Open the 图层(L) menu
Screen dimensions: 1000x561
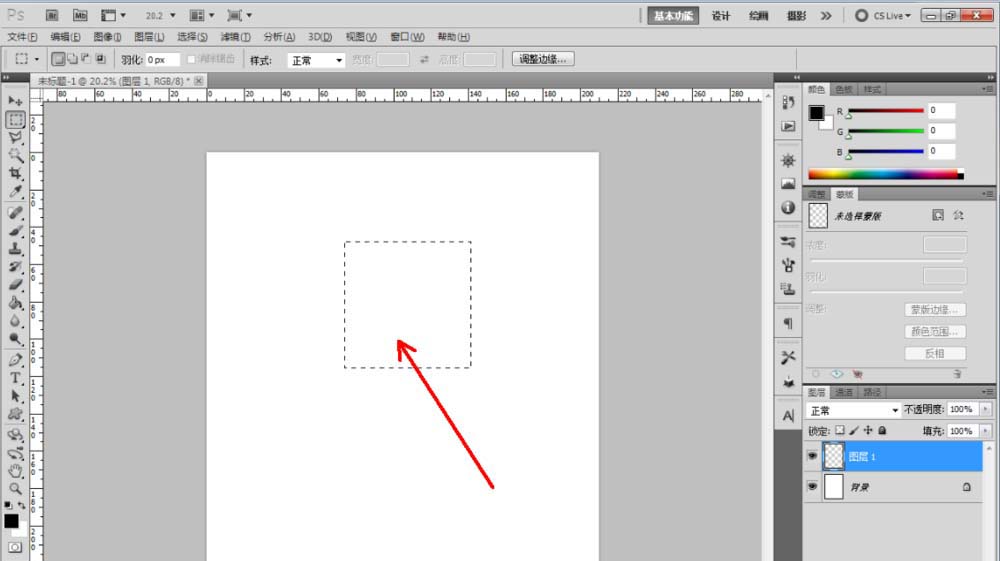(149, 37)
